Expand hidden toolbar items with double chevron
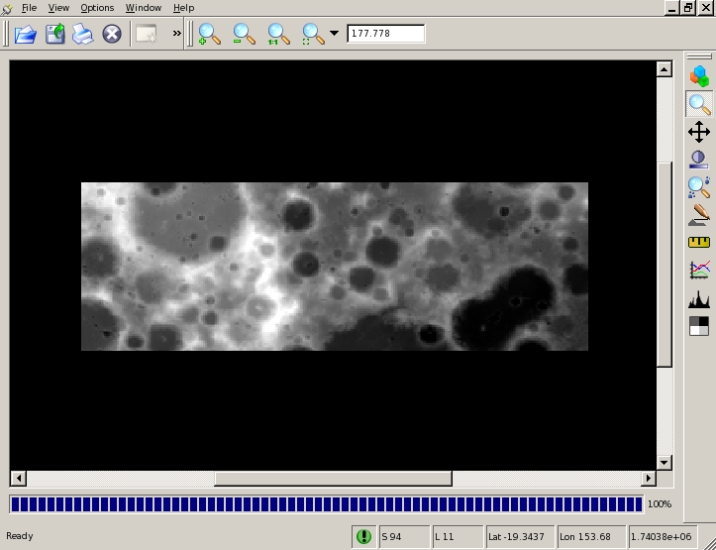716x550 pixels. (x=177, y=34)
